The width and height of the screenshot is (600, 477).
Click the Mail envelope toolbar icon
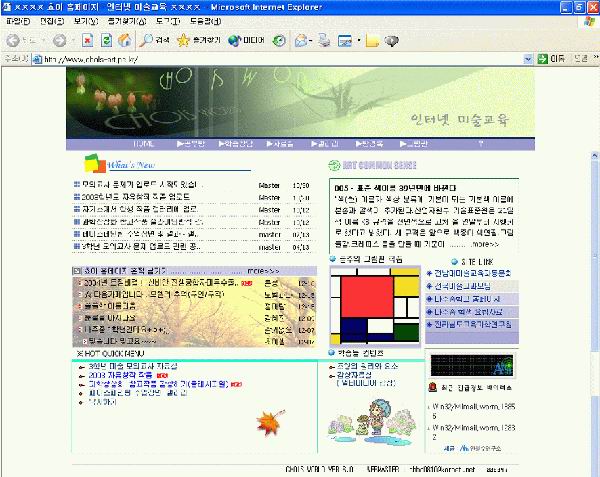click(301, 40)
